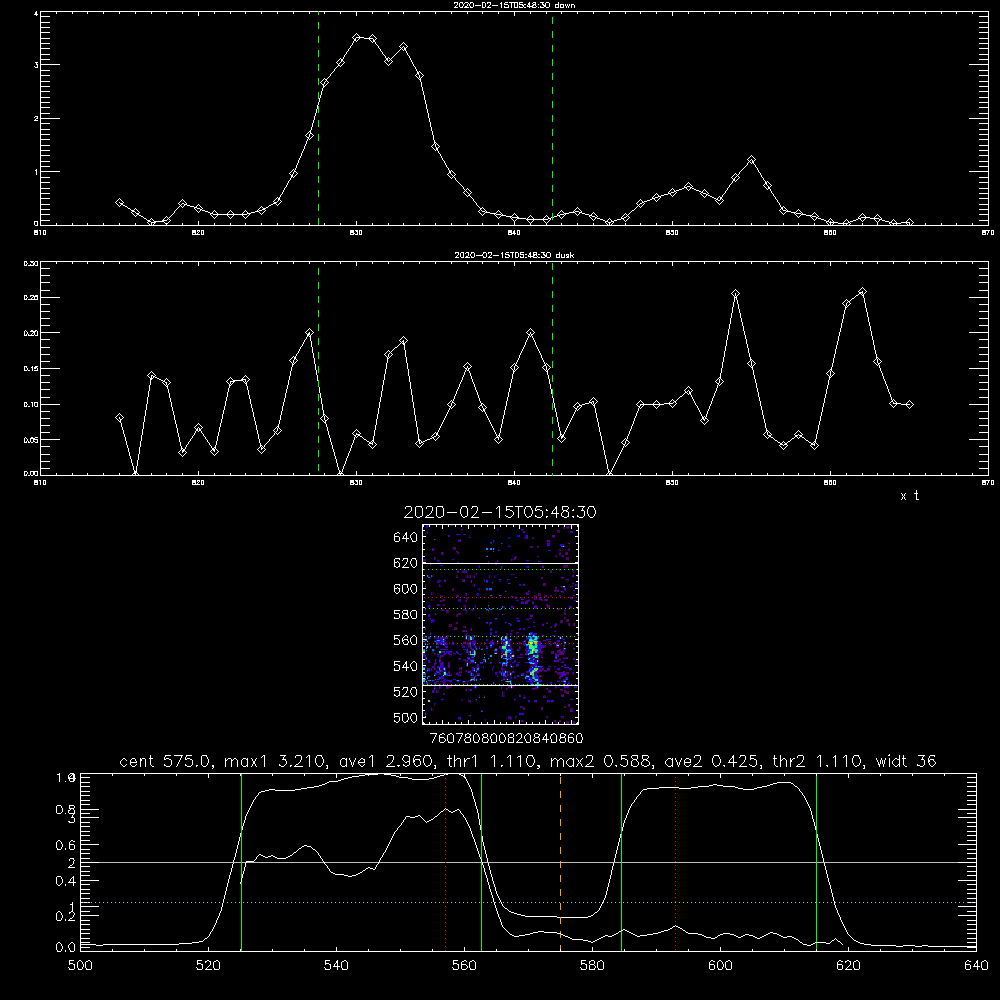Click the '820' x-axis label under the dusk plot
The image size is (1000, 1000).
(x=198, y=483)
